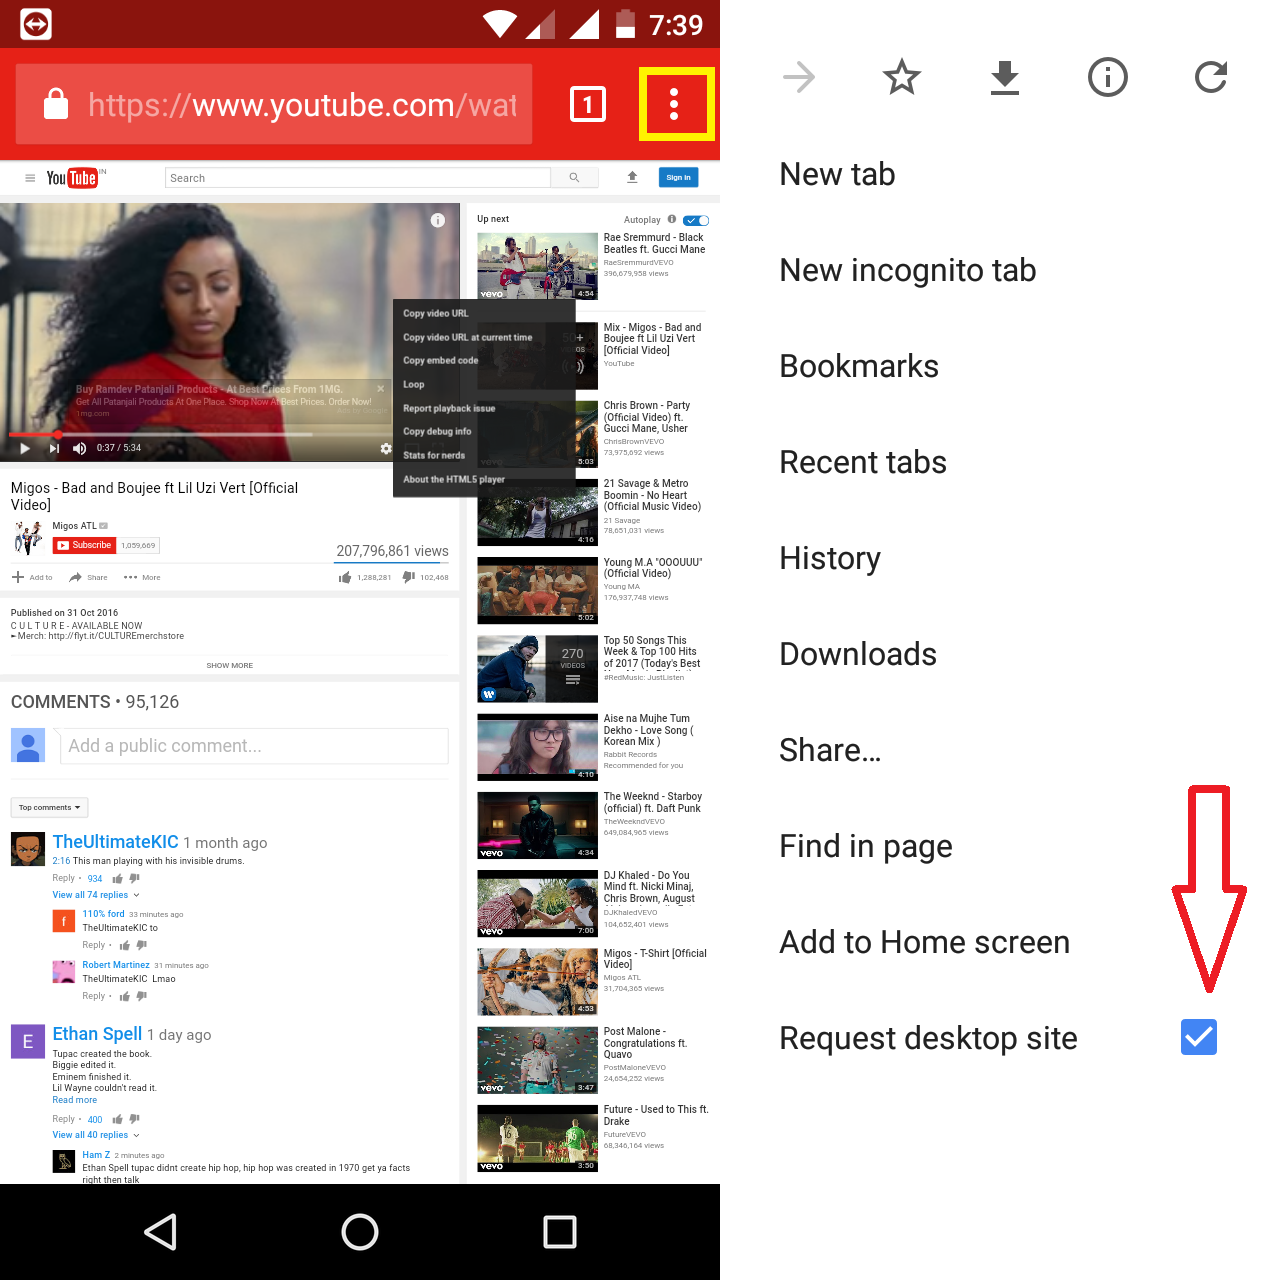Open Chrome's download page icon

[x=1004, y=77]
